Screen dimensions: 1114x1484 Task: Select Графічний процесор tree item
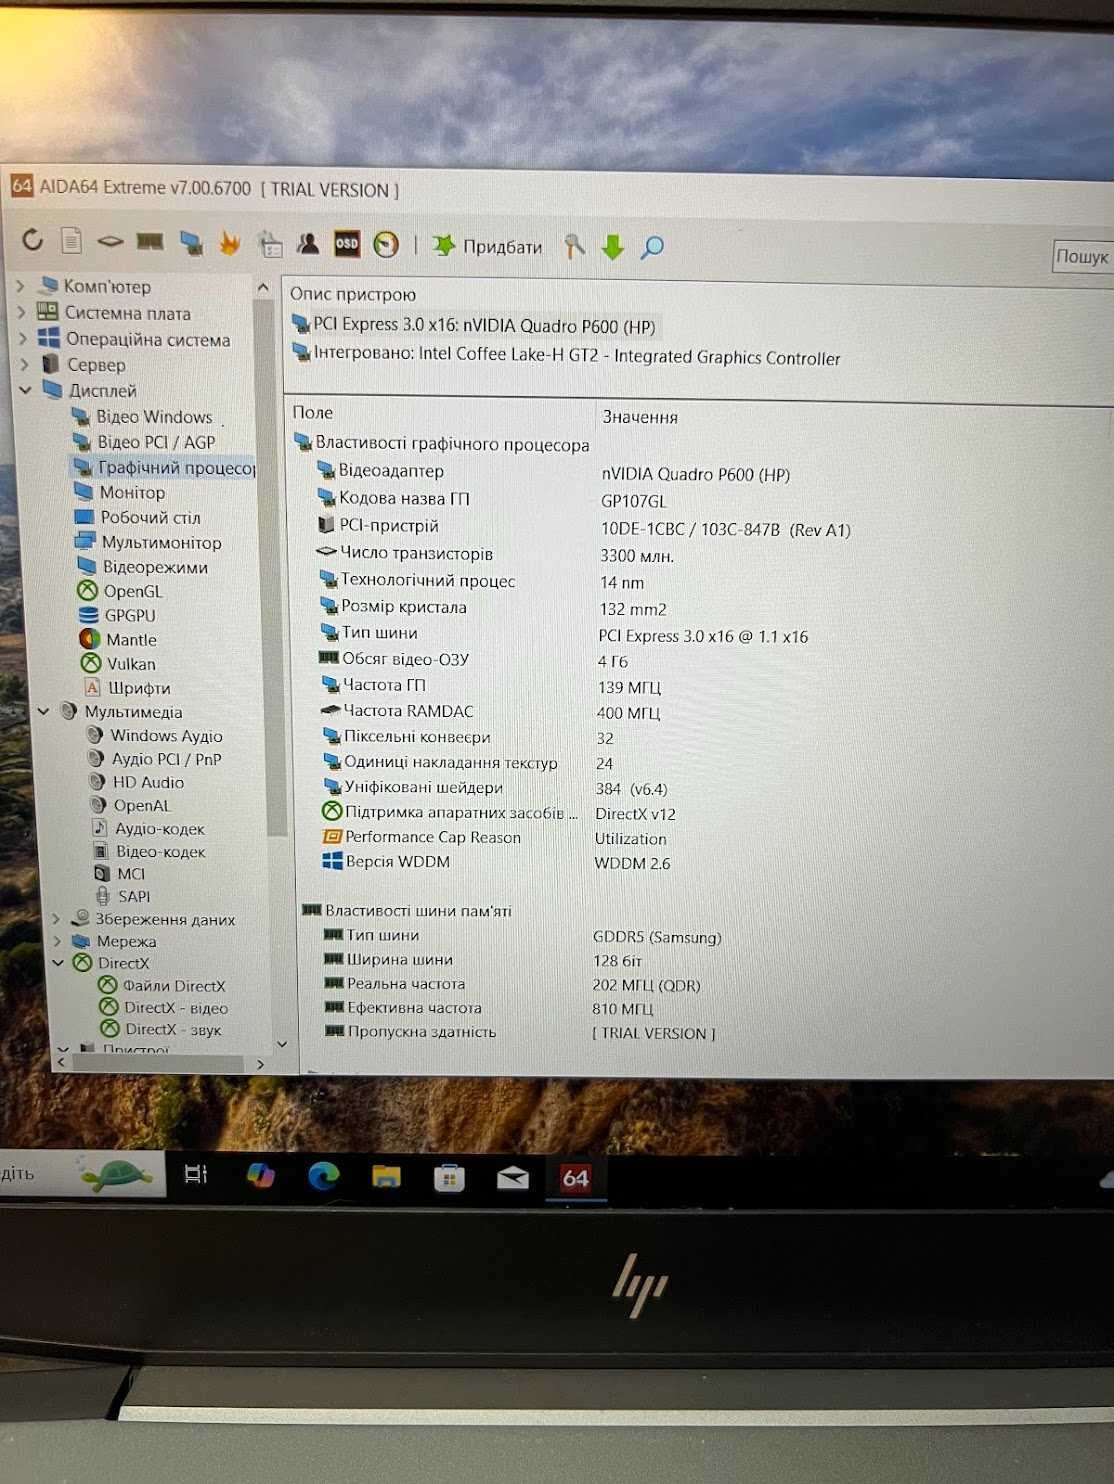pos(164,467)
